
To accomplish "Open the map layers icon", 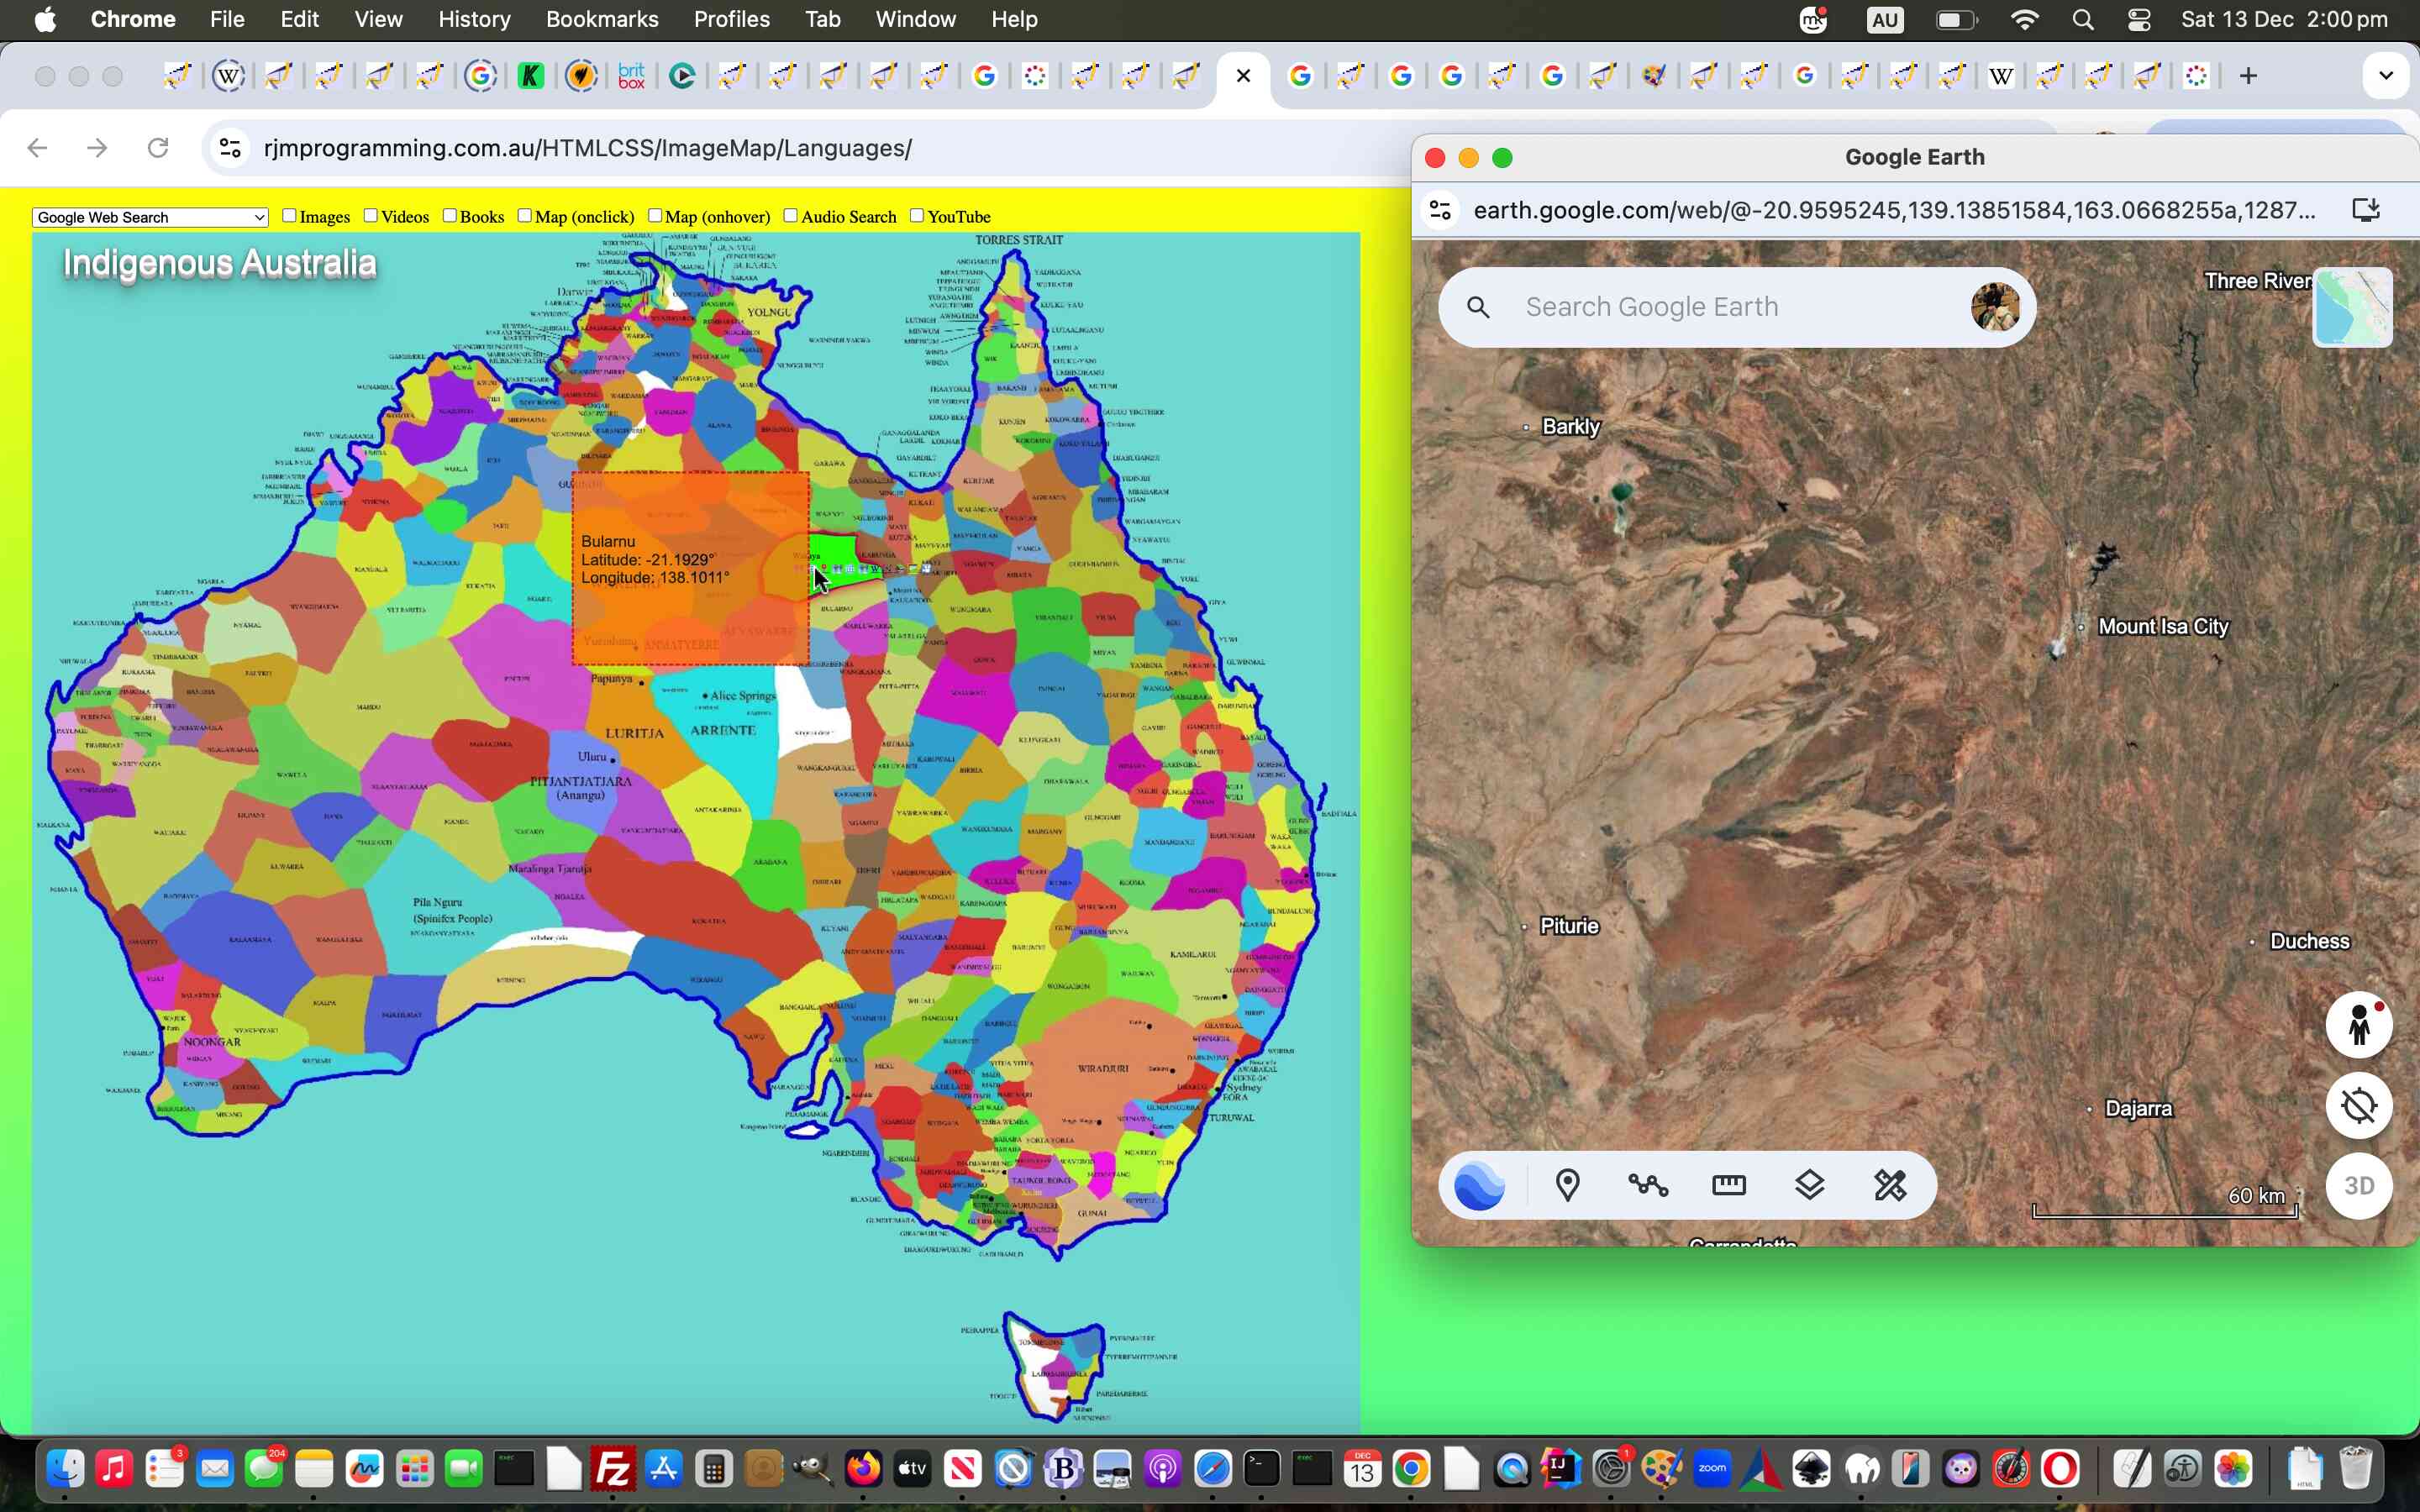I will [1810, 1186].
